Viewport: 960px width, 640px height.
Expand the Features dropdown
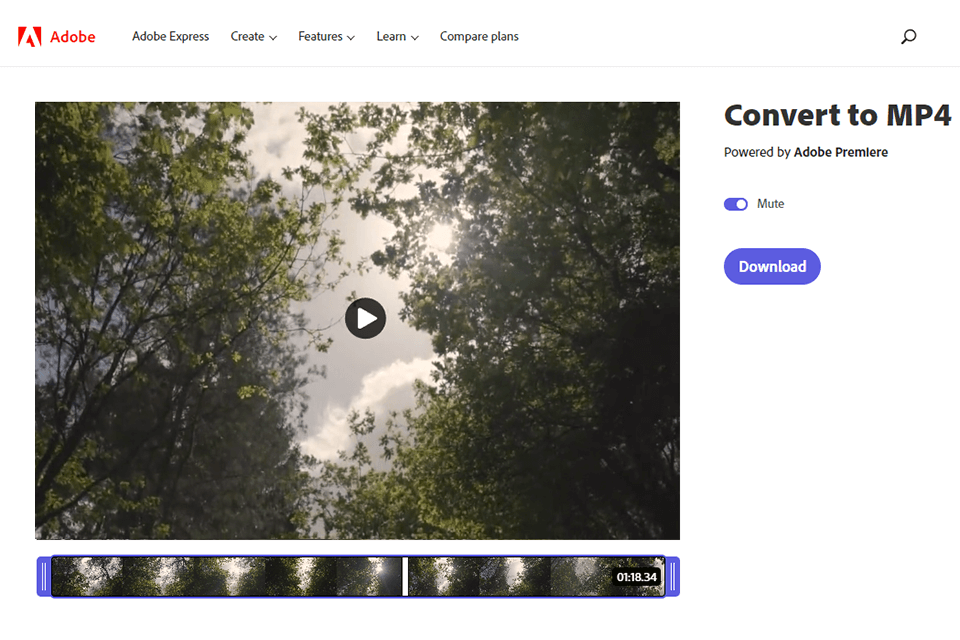coord(326,36)
